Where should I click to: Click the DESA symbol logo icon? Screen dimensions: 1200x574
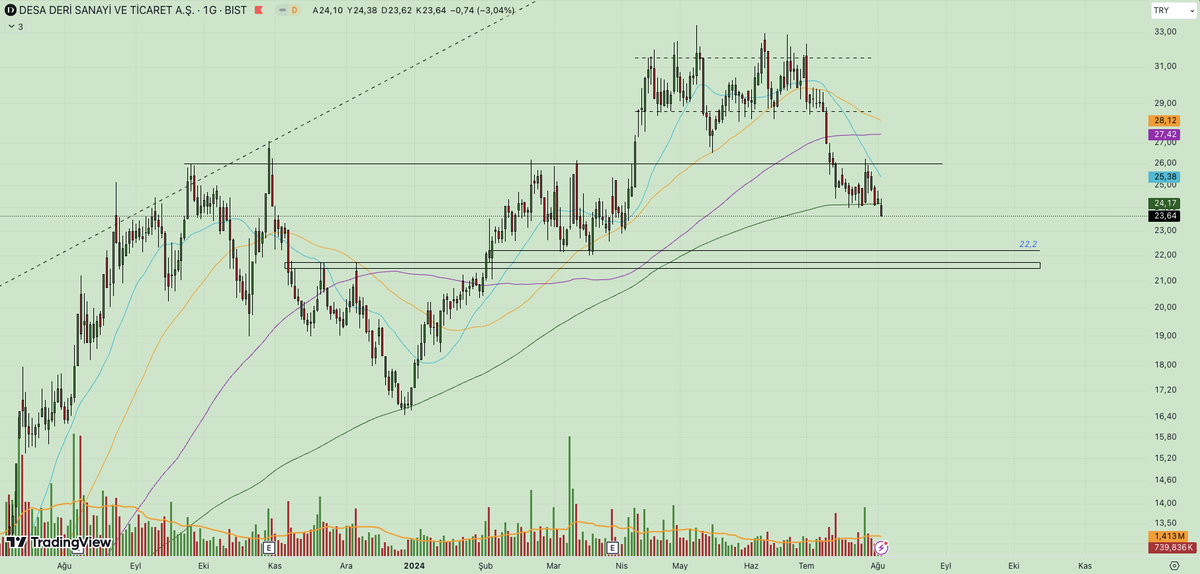pos(10,10)
